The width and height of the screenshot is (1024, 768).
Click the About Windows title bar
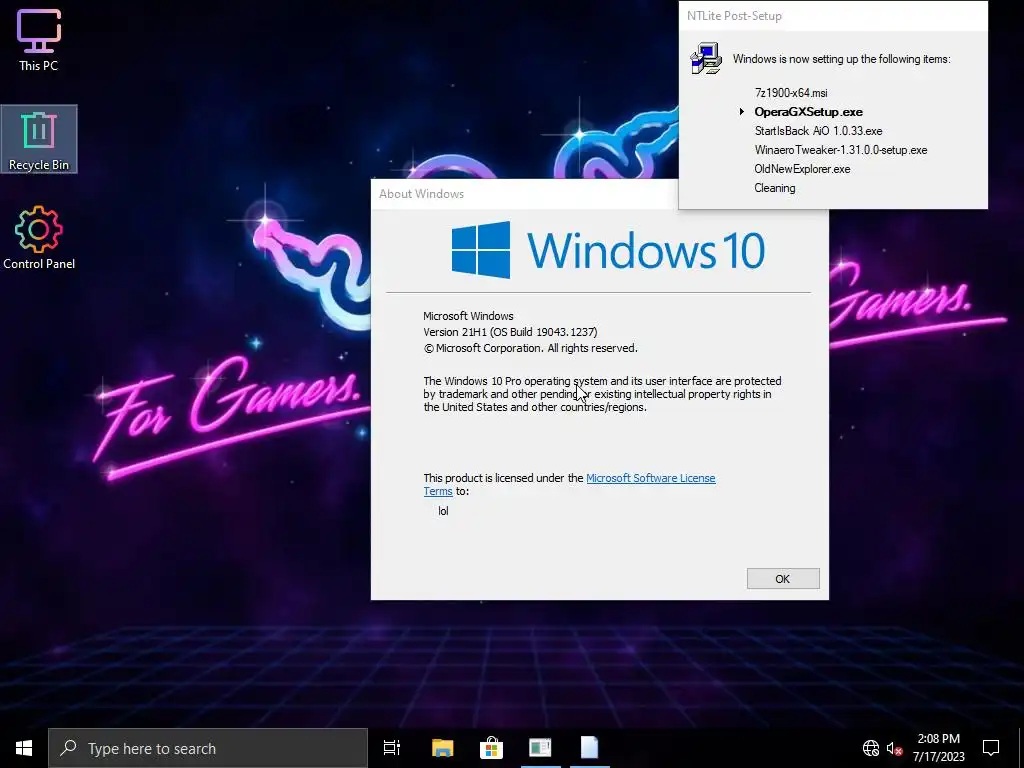click(x=524, y=194)
